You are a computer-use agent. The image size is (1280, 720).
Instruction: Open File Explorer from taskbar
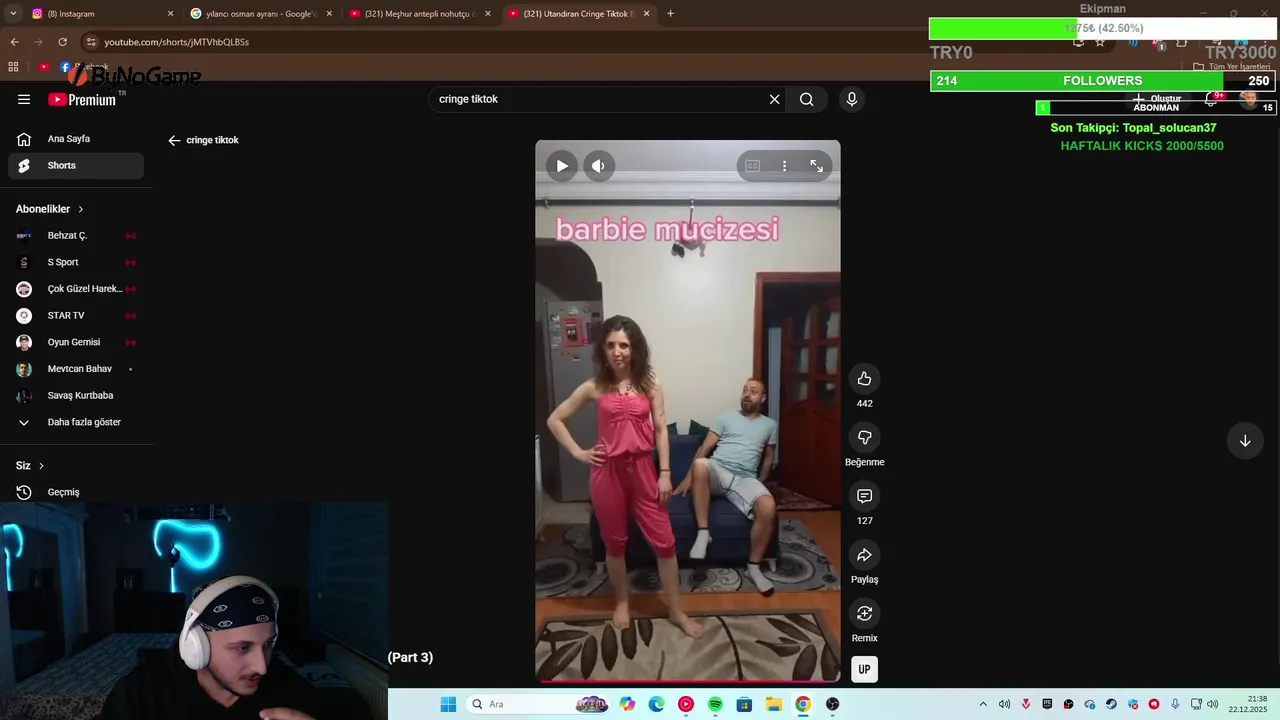pos(774,704)
